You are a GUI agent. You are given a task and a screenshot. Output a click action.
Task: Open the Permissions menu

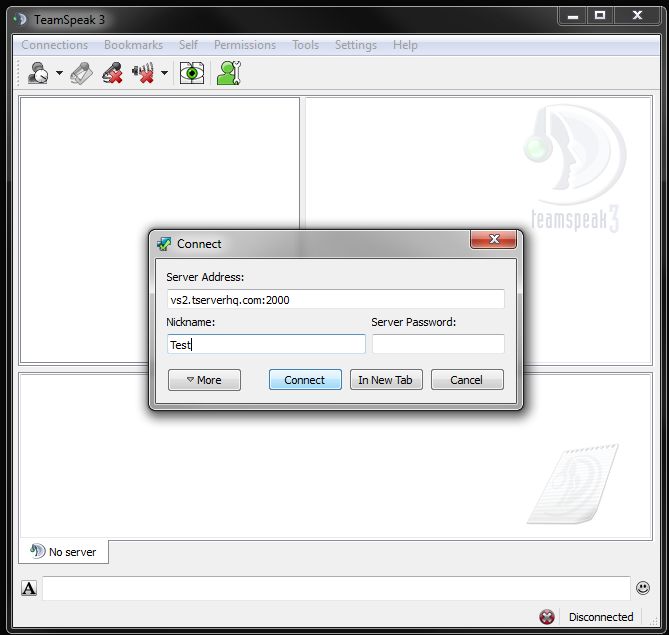245,45
